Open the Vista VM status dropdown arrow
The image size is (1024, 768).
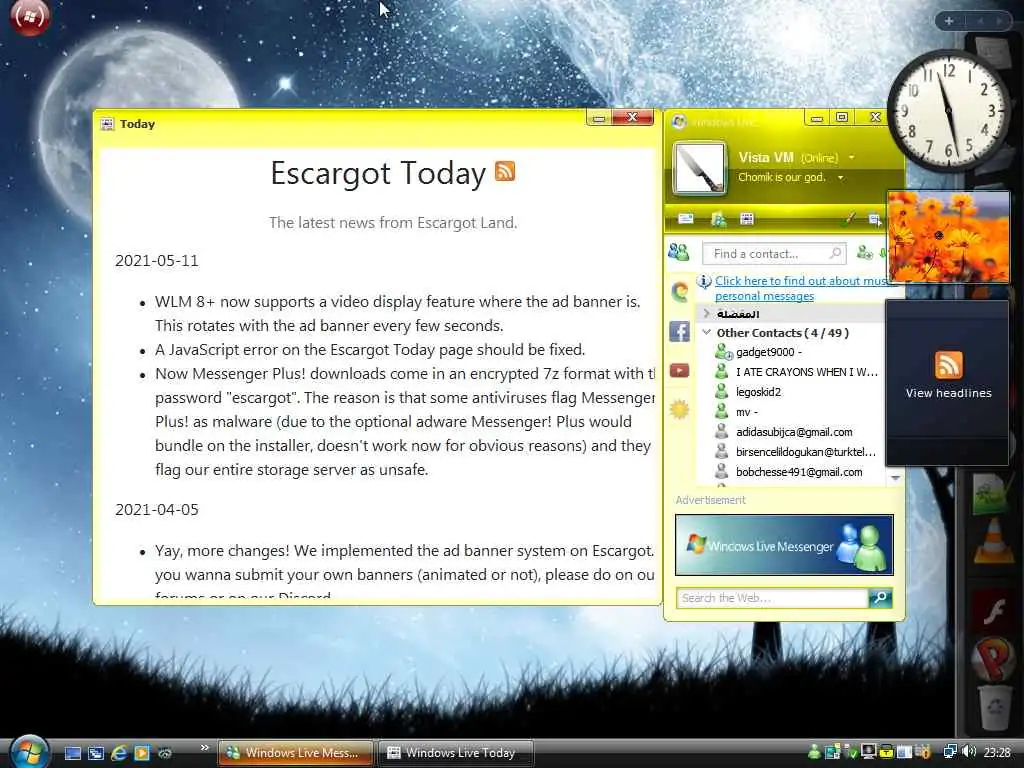click(851, 157)
